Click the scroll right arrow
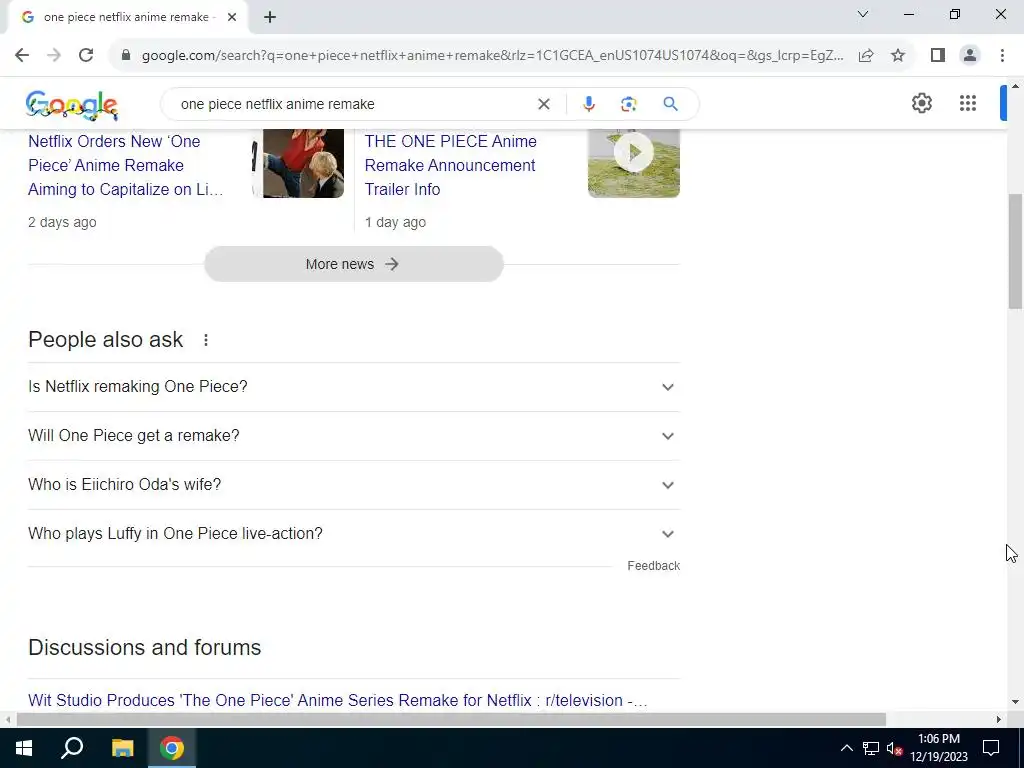Image resolution: width=1024 pixels, height=768 pixels. tap(999, 720)
